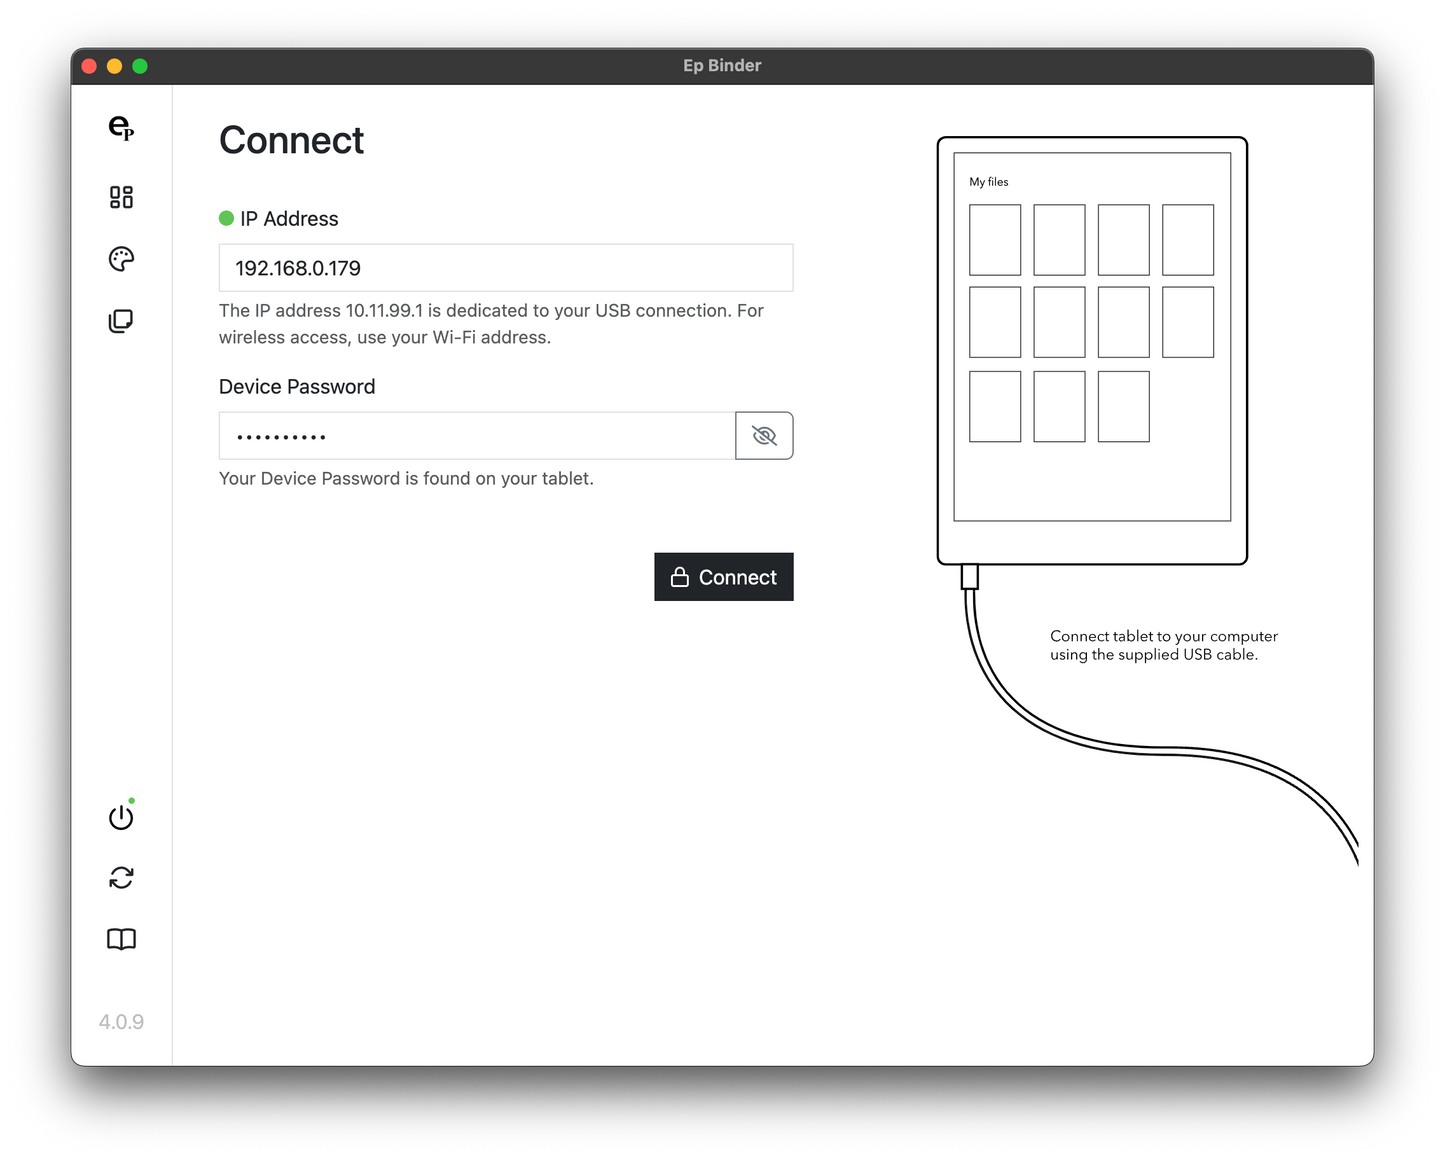Screen dimensions: 1445x1160
Task: Select the IP Address input field
Action: click(x=505, y=267)
